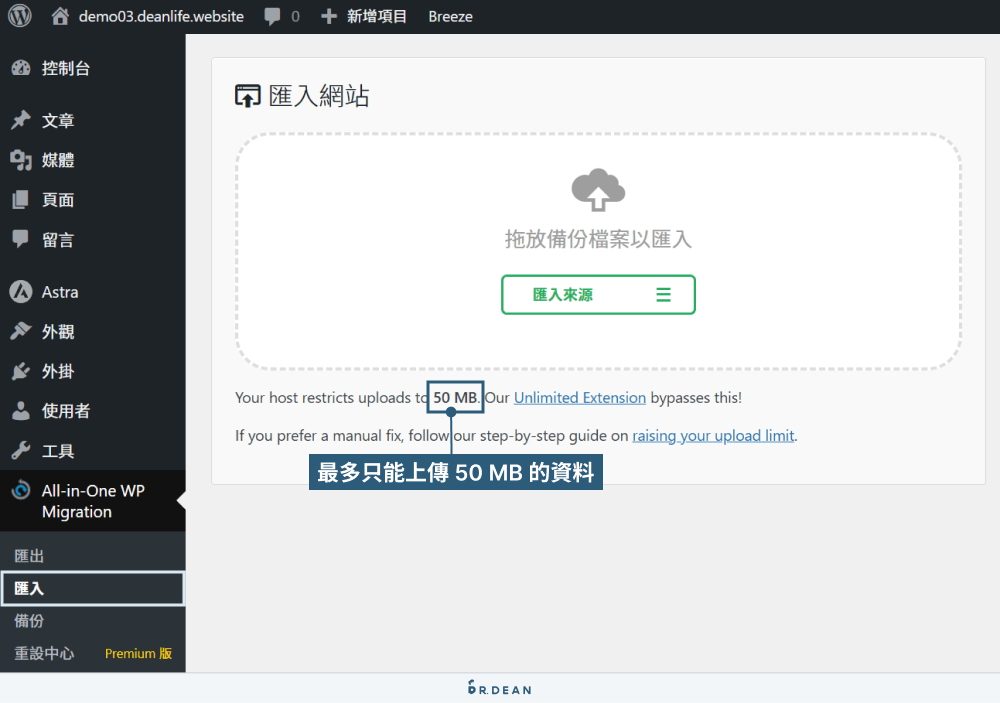Image resolution: width=1000 pixels, height=703 pixels.
Task: Select the Astra theme sidebar icon
Action: click(22, 291)
